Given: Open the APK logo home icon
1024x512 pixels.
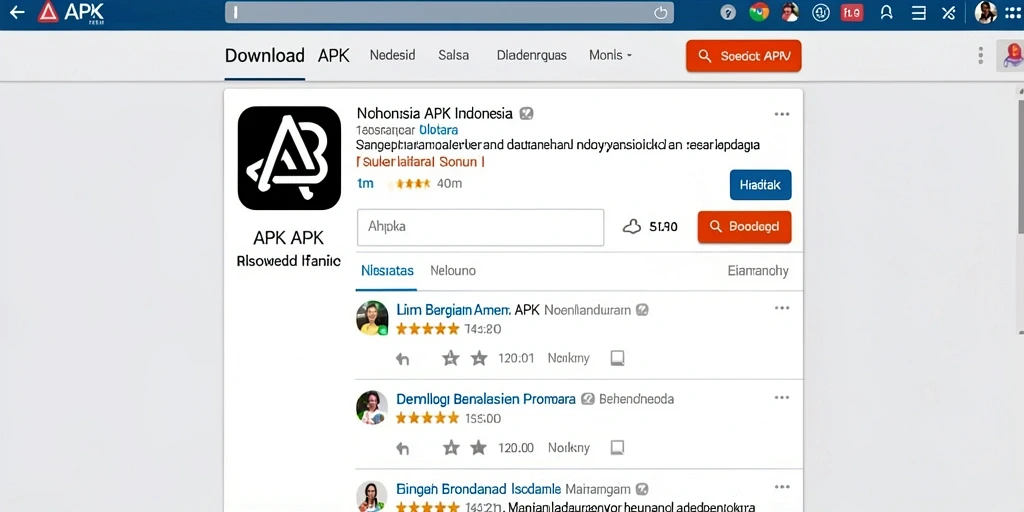Looking at the screenshot, I should pyautogui.click(x=70, y=12).
